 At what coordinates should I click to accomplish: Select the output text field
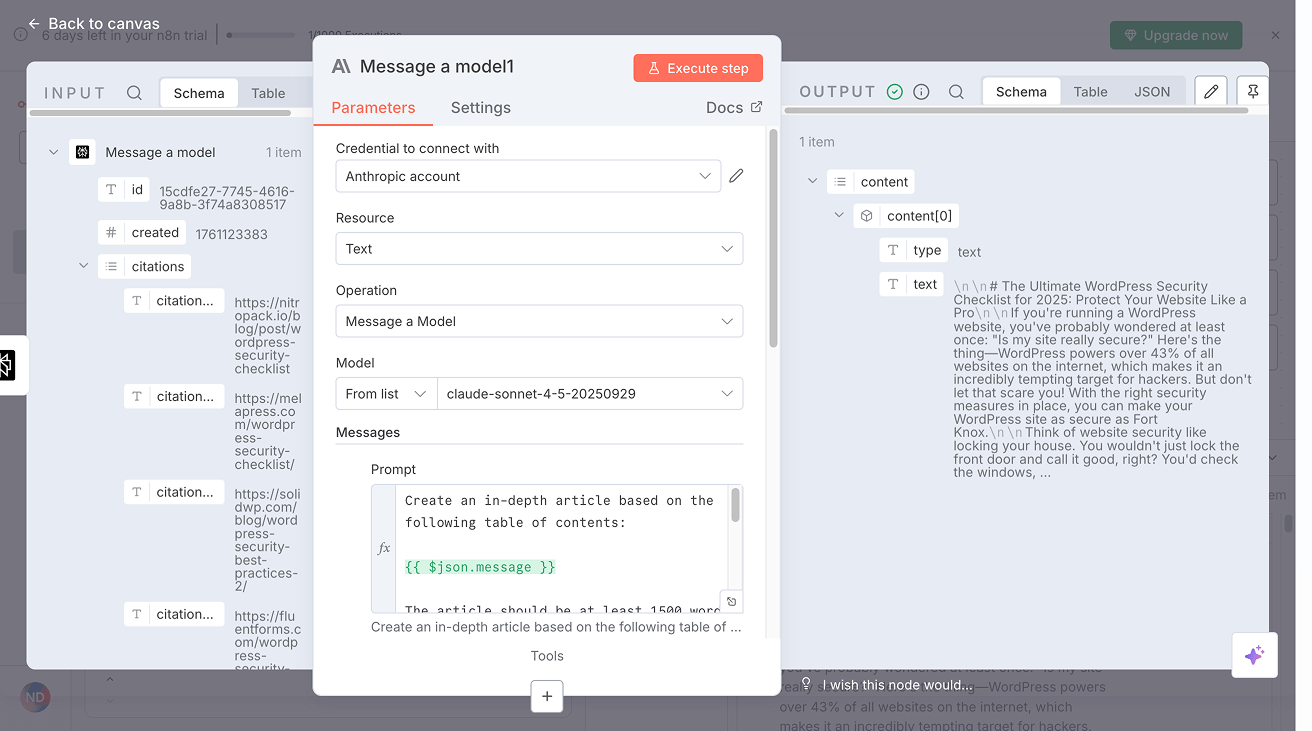click(913, 284)
